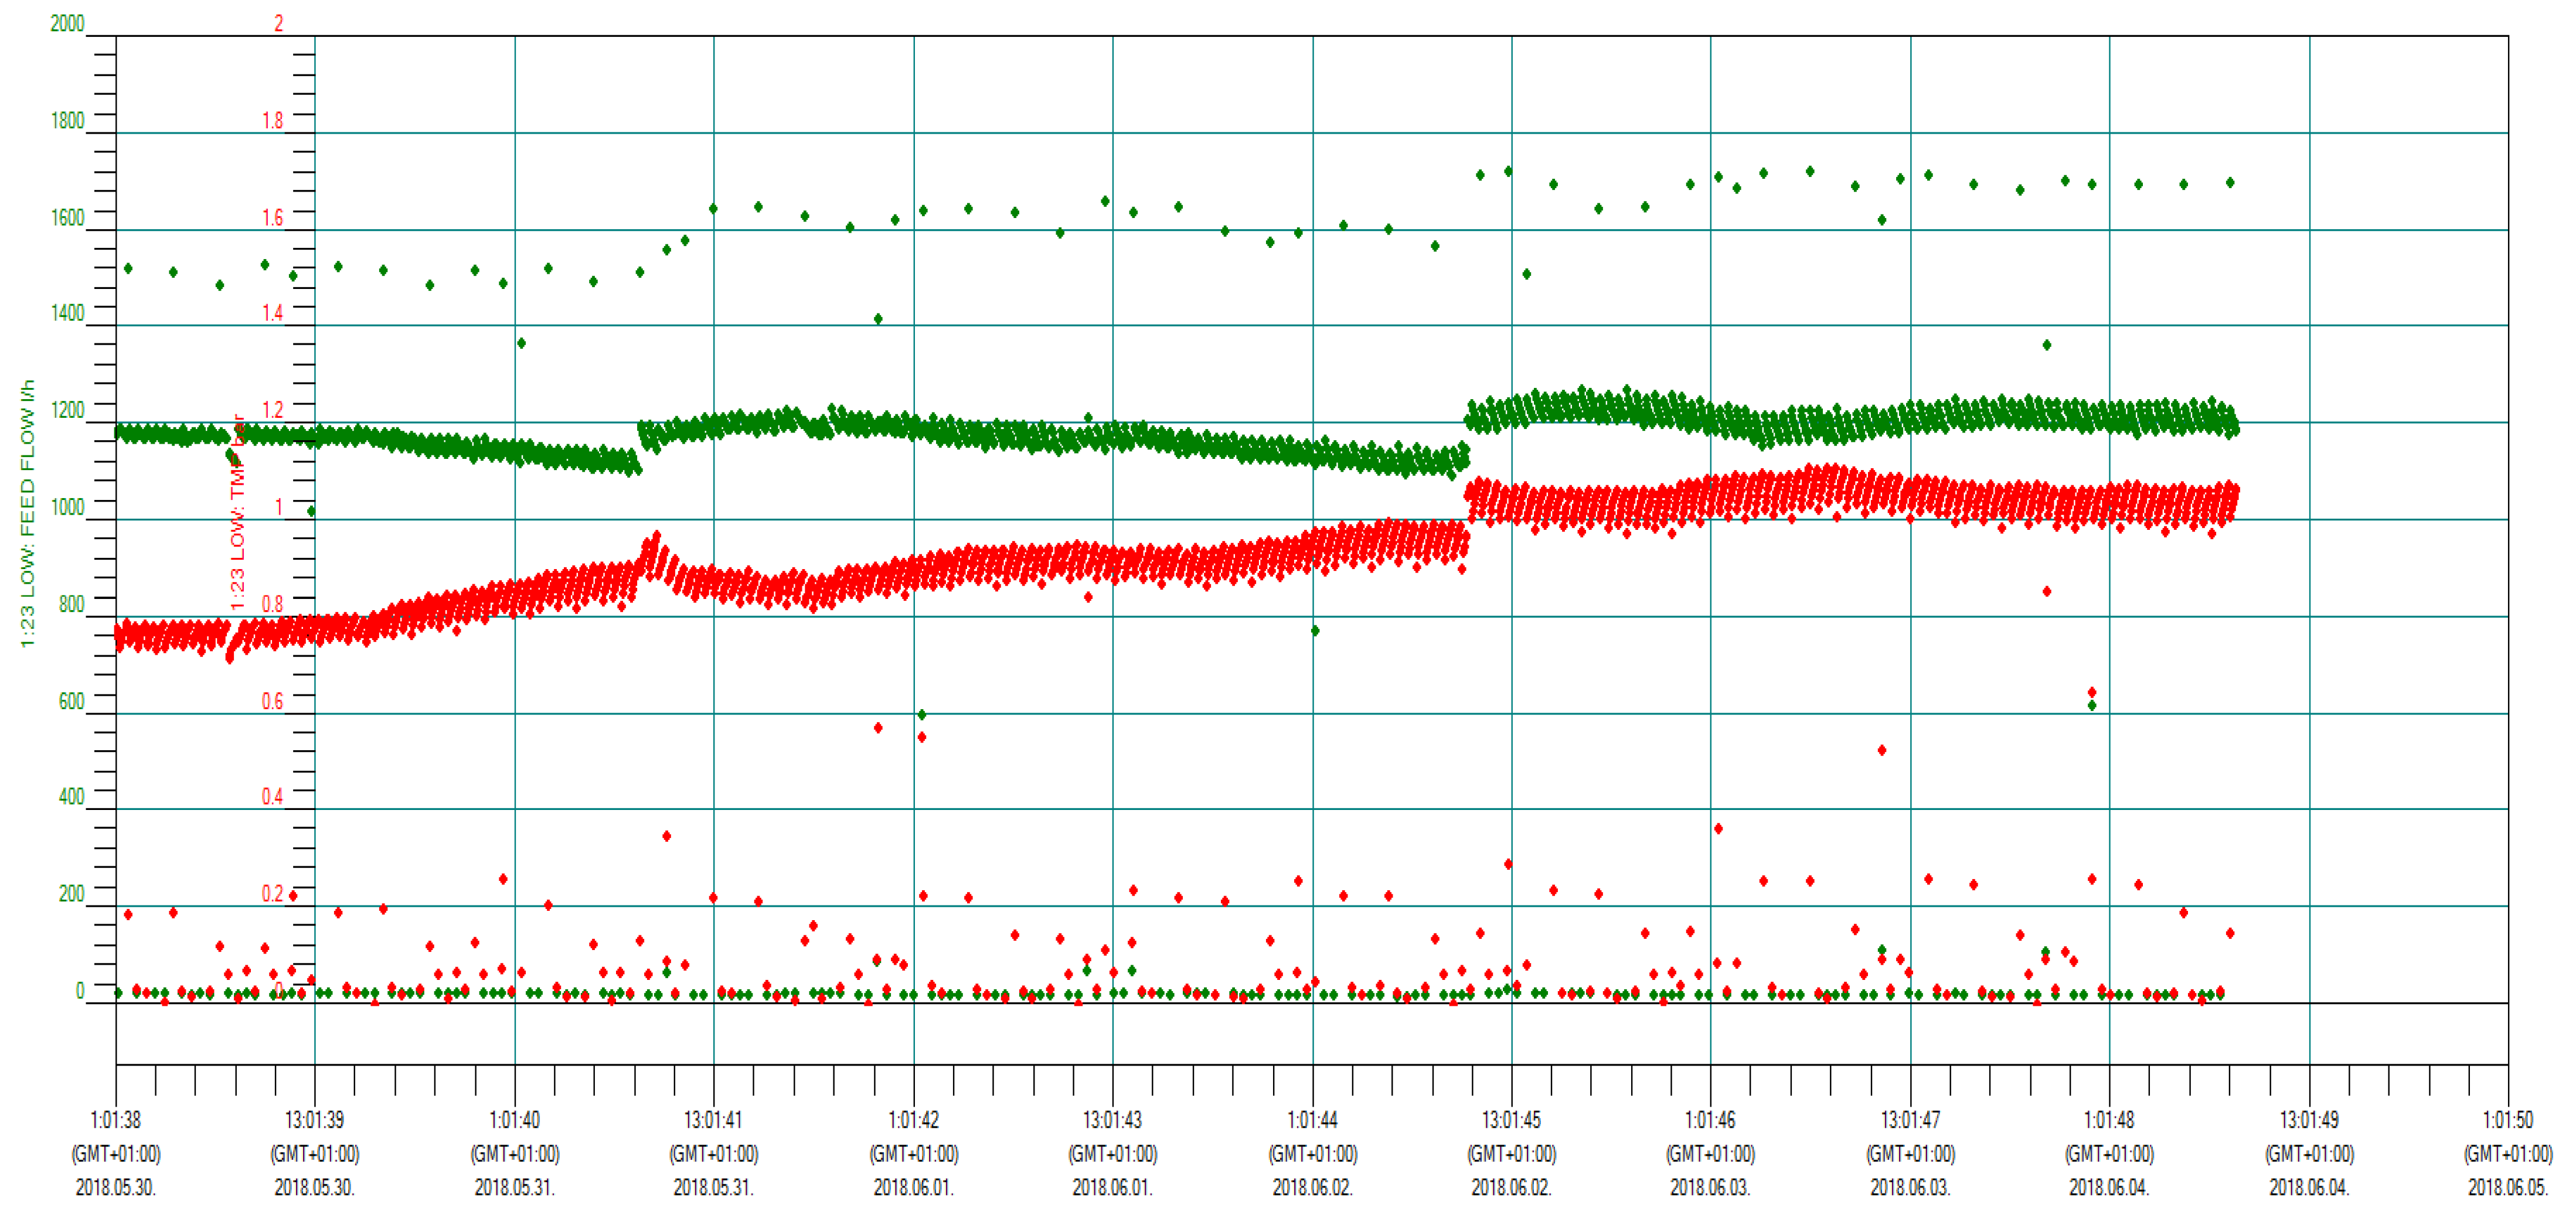Click the 2018.06.05. date label
This screenshot has height=1222, width=2576.
coord(2507,1188)
